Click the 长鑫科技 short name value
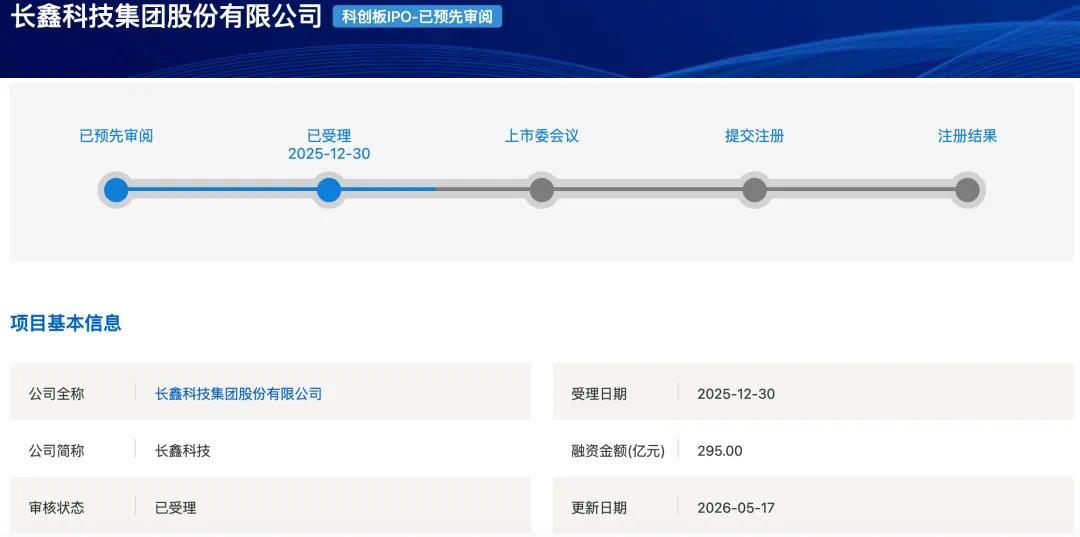Image resolution: width=1080 pixels, height=537 pixels. [183, 451]
